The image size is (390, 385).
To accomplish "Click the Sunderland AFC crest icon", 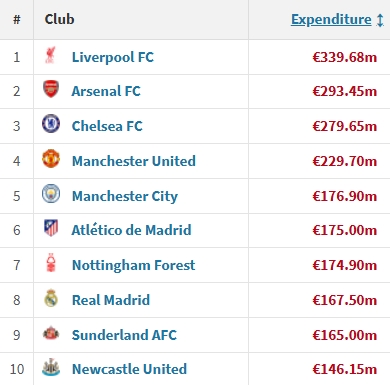I will [x=51, y=333].
